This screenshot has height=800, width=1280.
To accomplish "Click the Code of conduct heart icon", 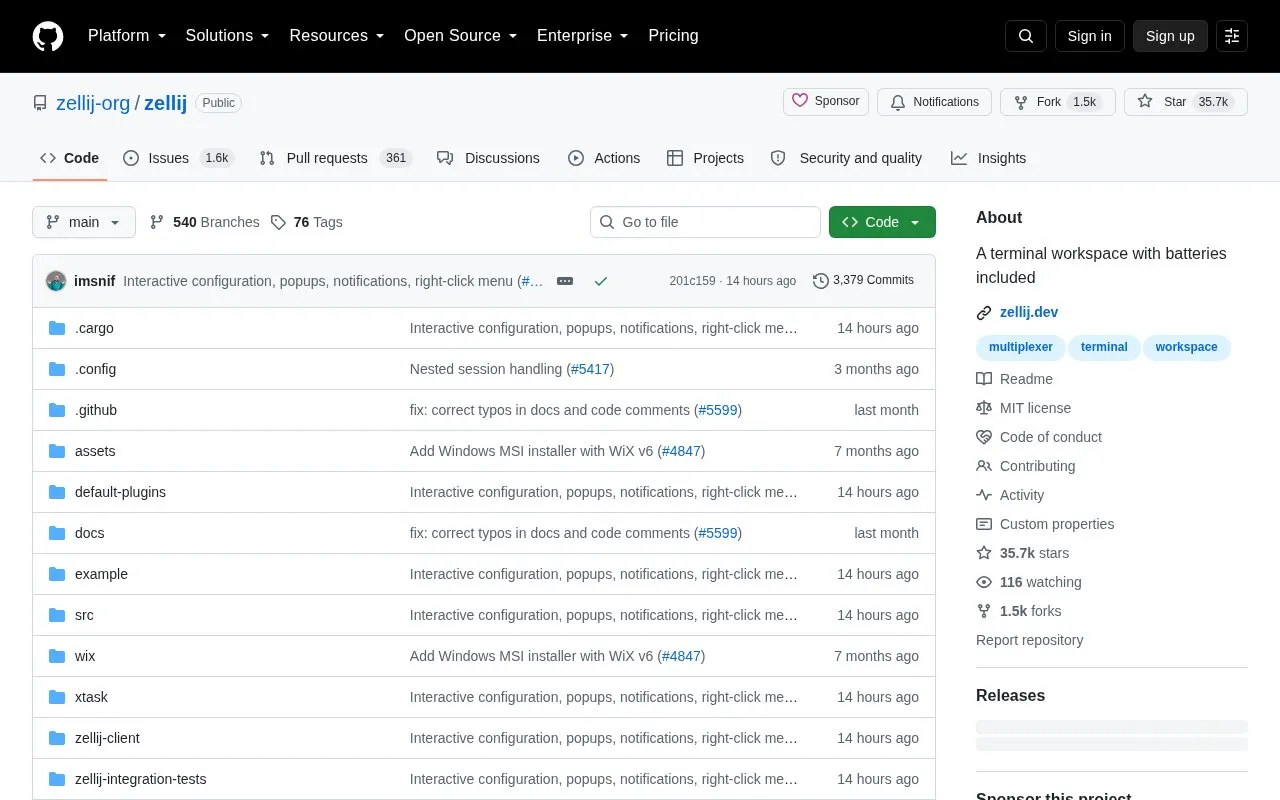I will (x=984, y=437).
